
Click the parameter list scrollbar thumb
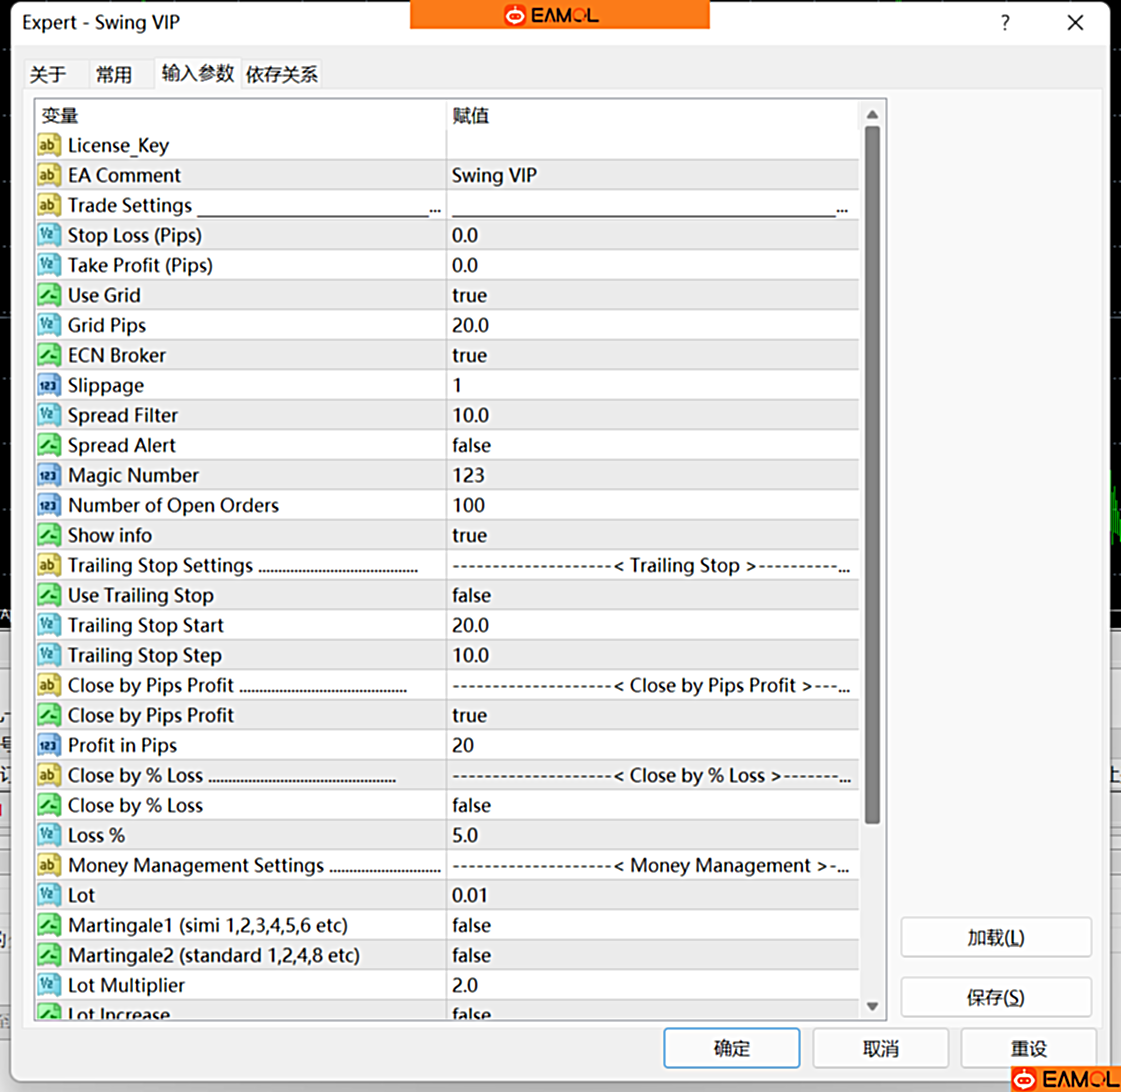point(872,476)
